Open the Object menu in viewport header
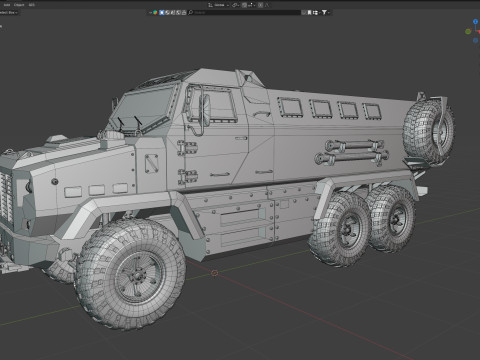This screenshot has width=480, height=360. (19, 5)
